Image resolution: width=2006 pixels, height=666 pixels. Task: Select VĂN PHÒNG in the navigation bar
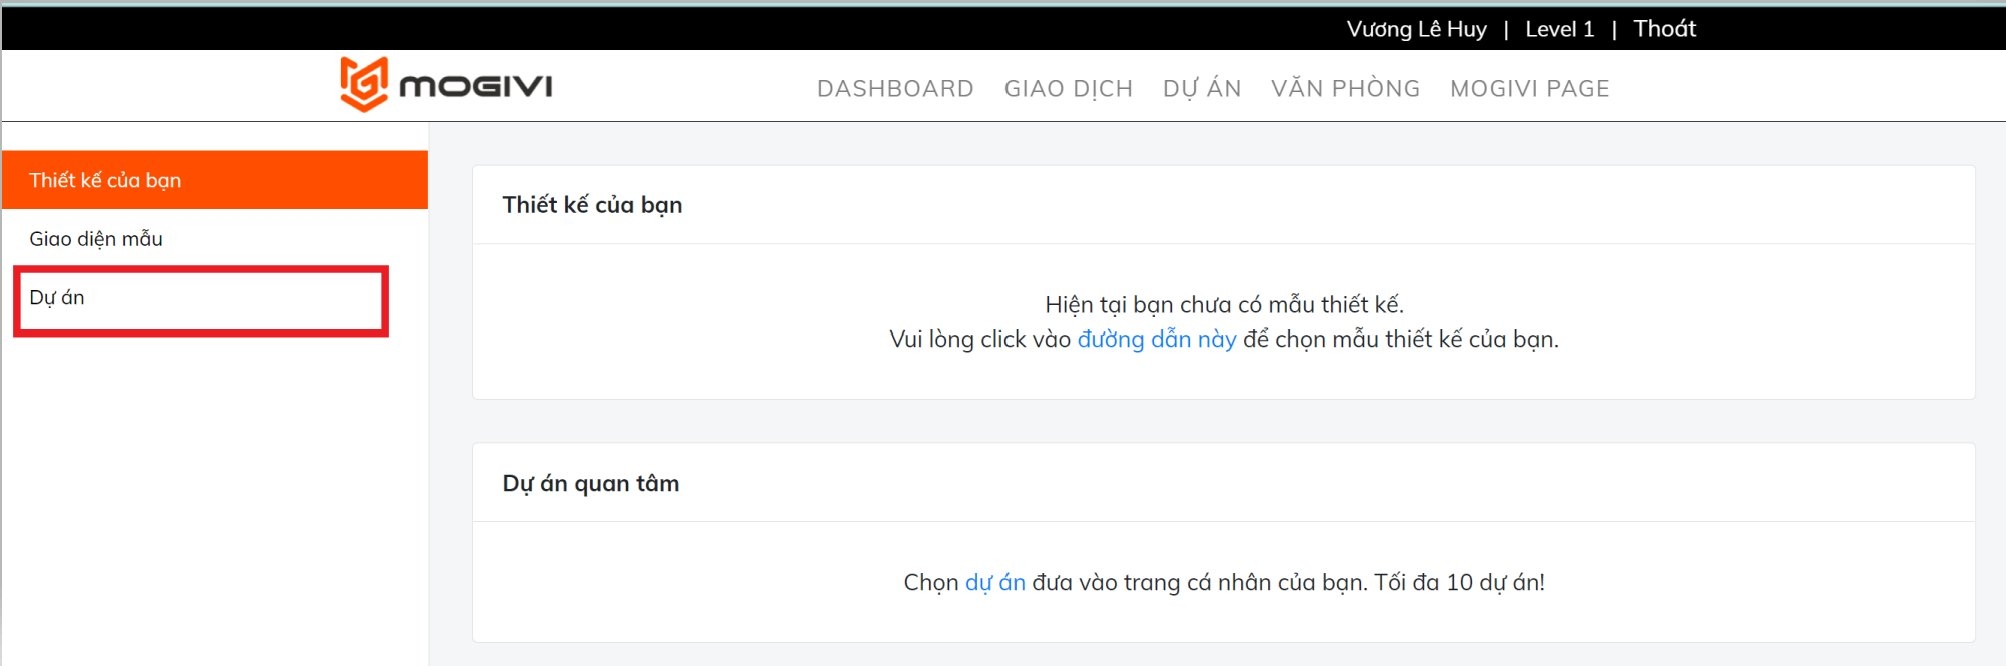(x=1345, y=89)
